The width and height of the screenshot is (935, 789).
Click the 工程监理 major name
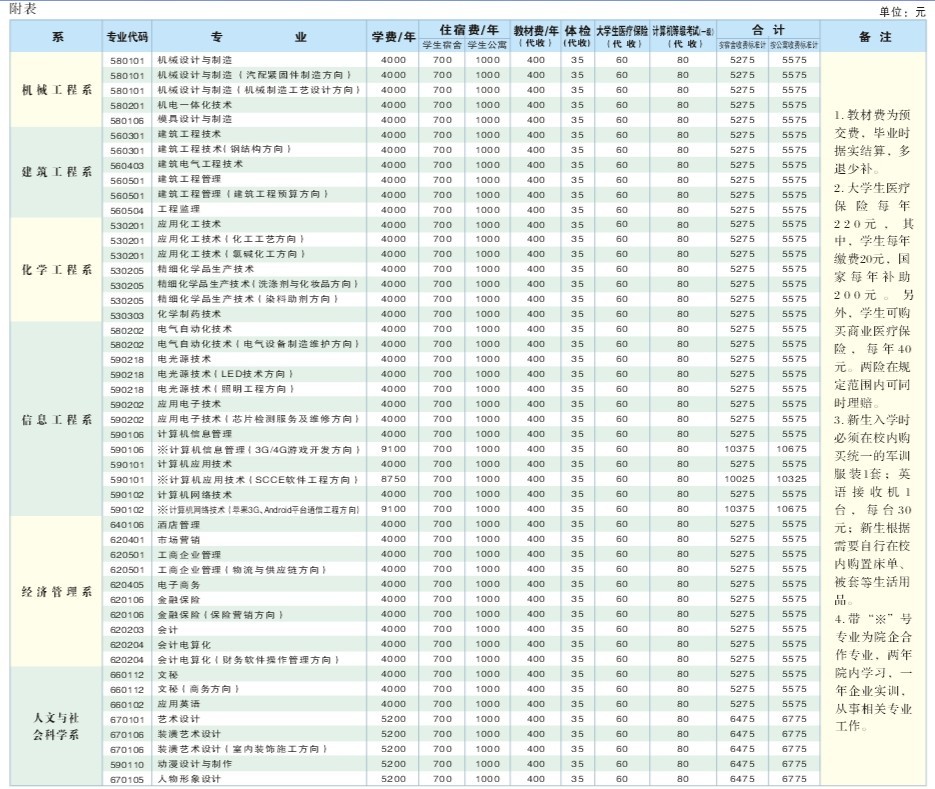tap(174, 210)
